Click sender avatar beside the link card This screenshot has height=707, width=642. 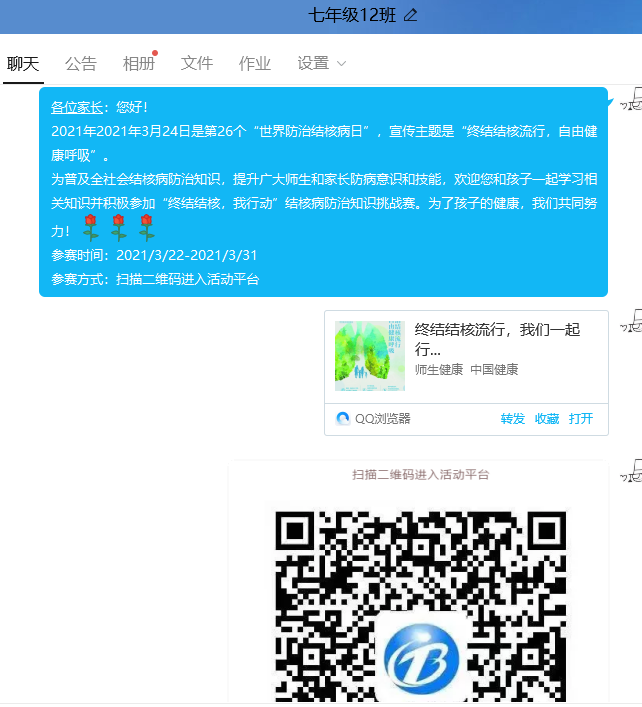coord(633,321)
